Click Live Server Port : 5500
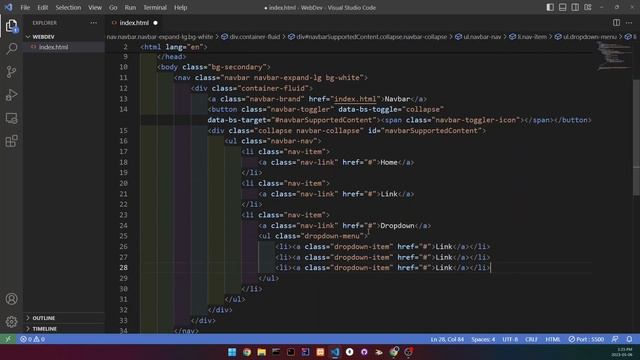This screenshot has width=640, height=360. point(586,339)
